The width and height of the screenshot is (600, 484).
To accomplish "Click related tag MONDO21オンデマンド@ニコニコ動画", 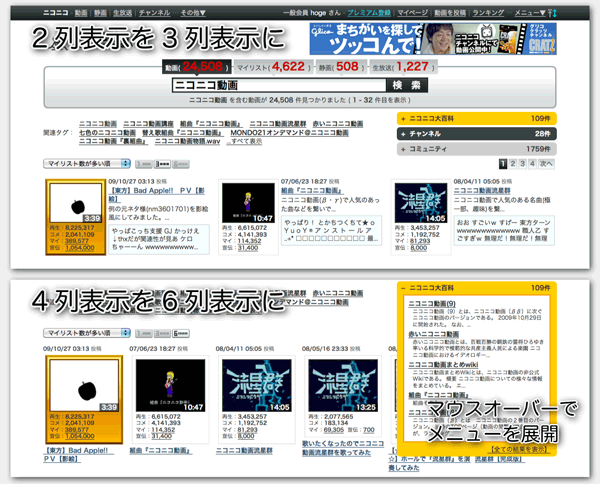I will click(x=289, y=133).
